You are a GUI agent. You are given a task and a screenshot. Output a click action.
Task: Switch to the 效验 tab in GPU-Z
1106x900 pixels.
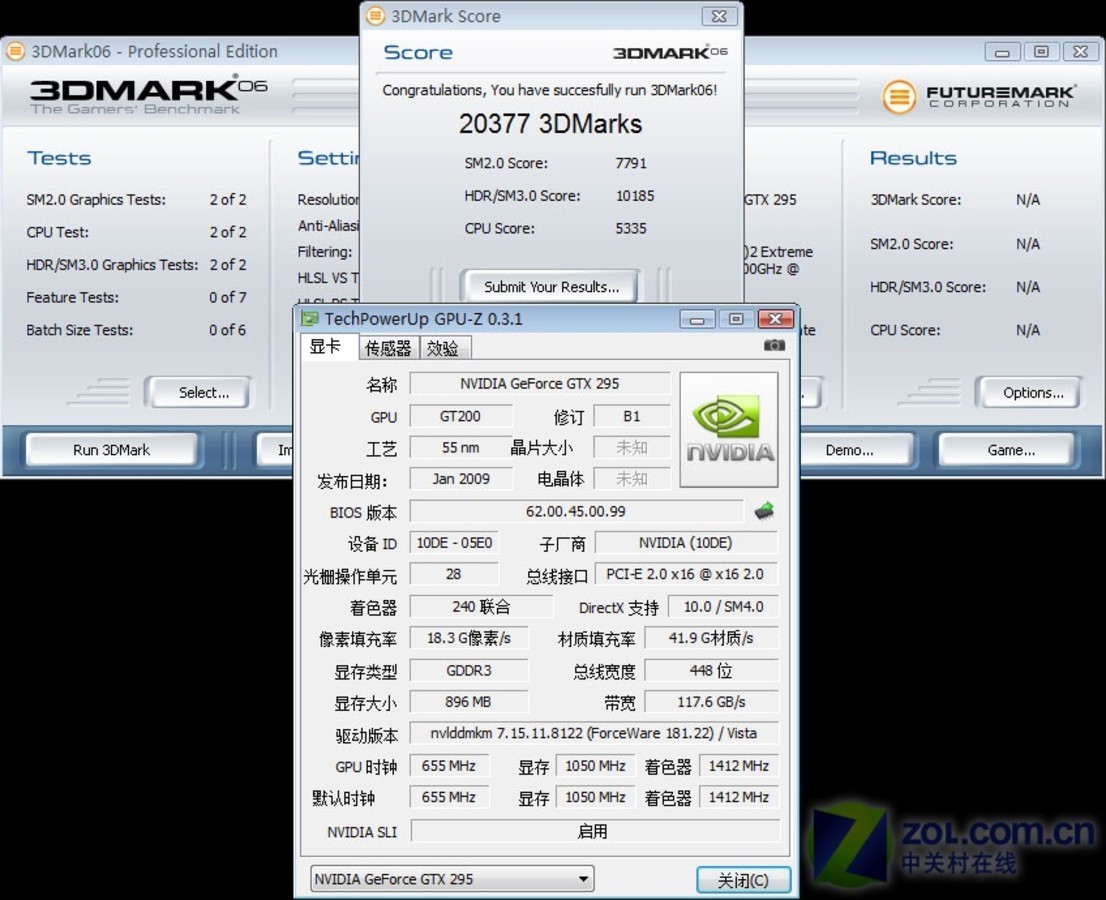[444, 348]
